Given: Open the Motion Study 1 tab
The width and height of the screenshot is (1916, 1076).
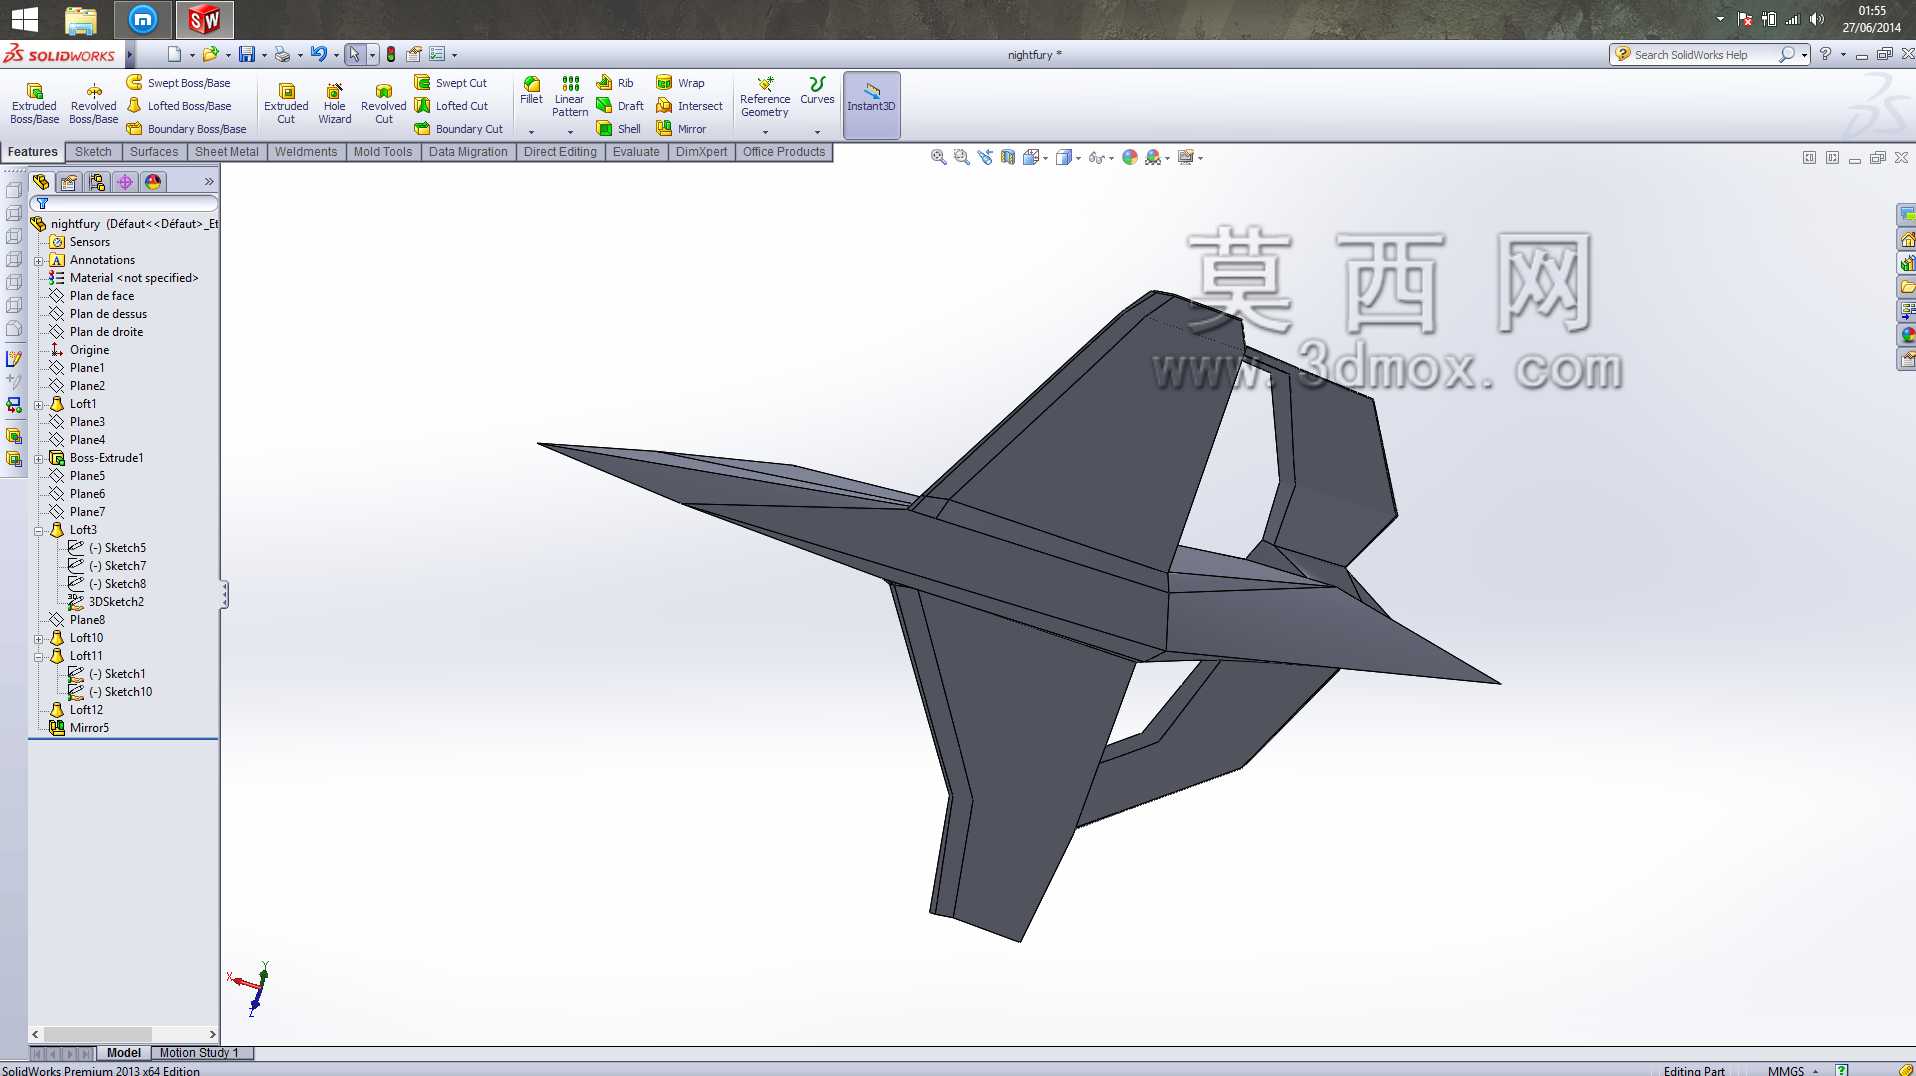Looking at the screenshot, I should click(x=199, y=1053).
